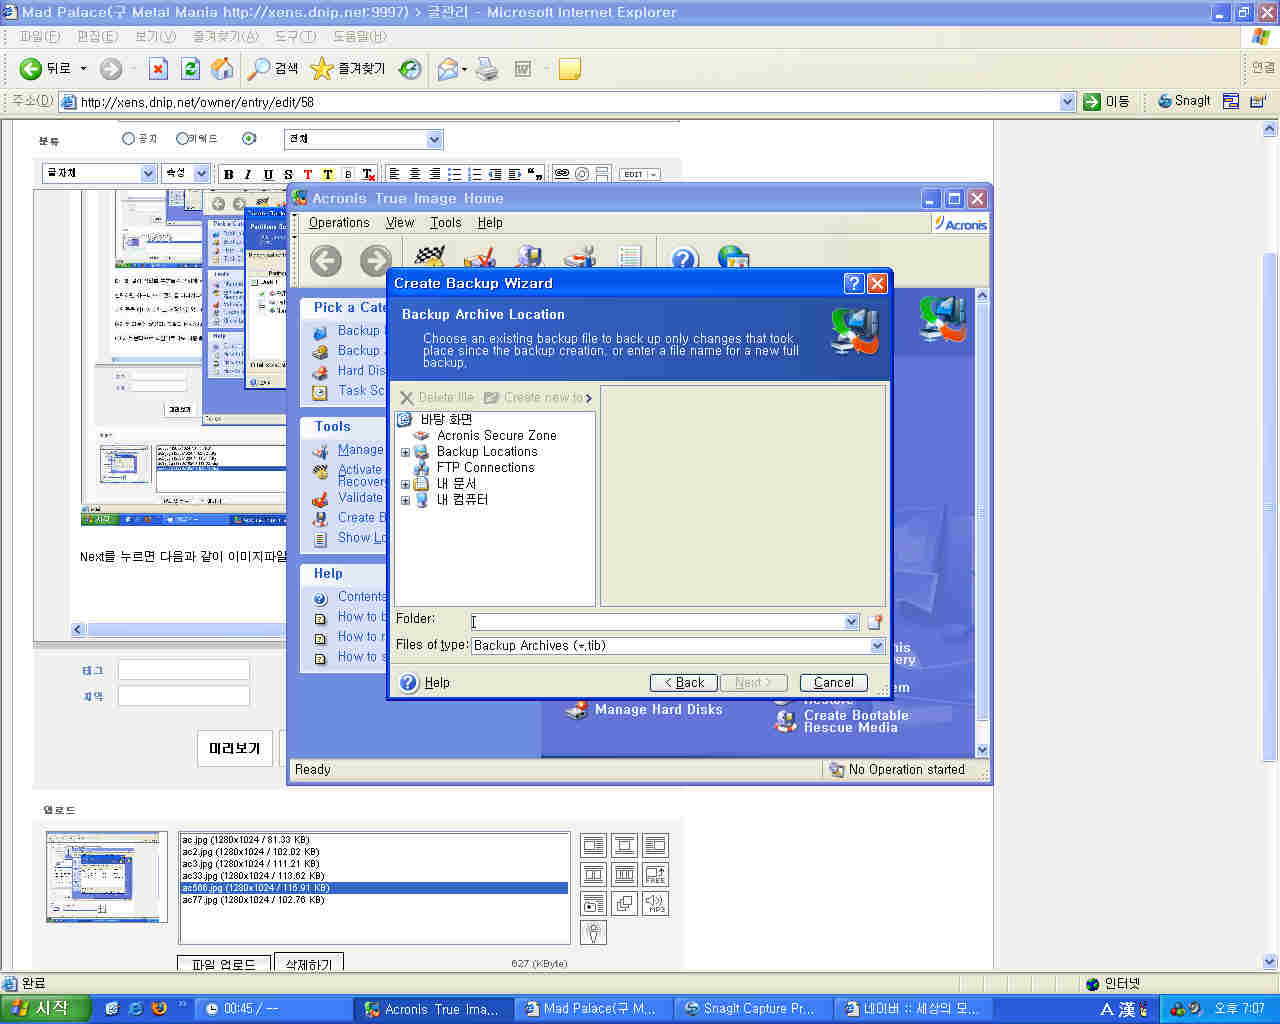The image size is (1280, 1024).
Task: Insert bulleted list in the editor
Action: (455, 174)
